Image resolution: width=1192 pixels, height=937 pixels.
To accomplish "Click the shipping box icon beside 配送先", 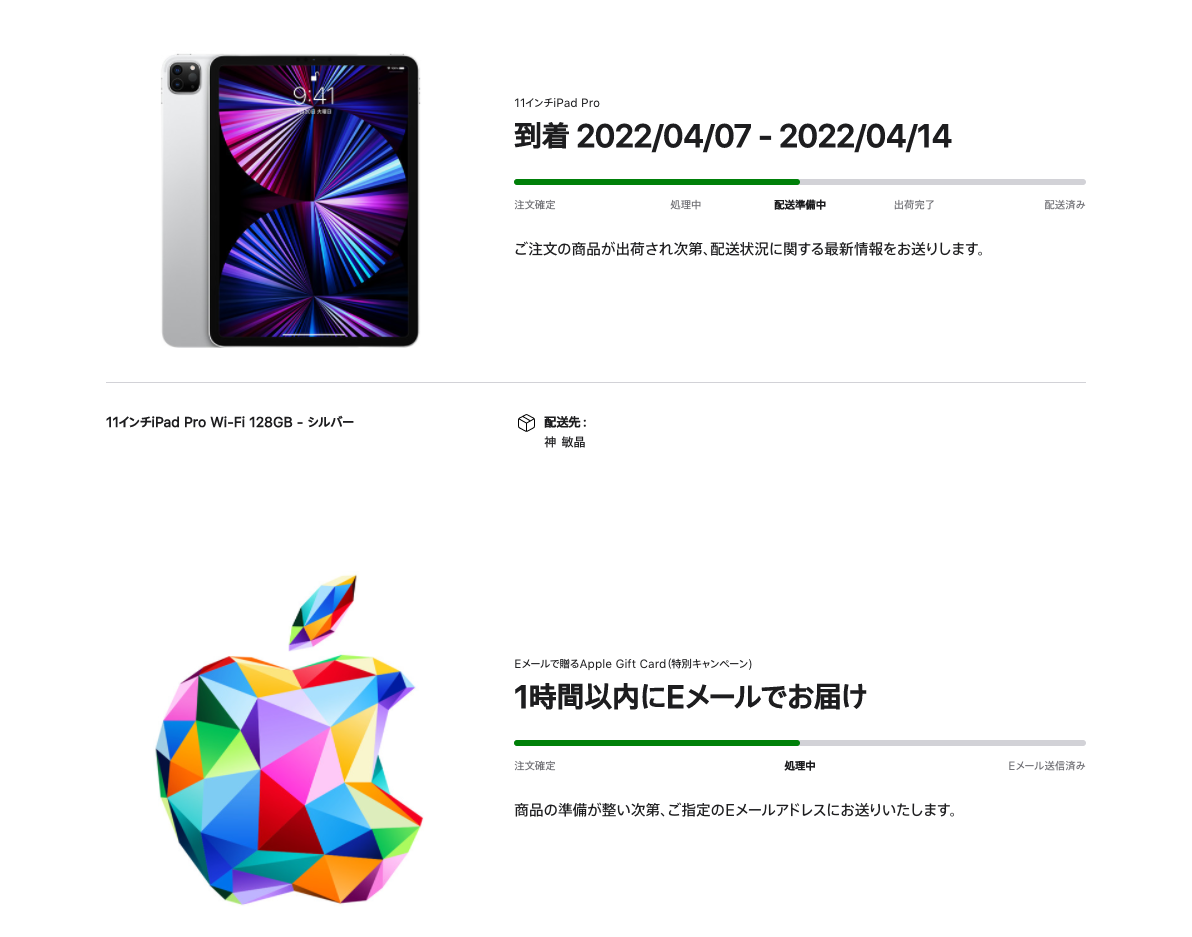I will tap(526, 423).
